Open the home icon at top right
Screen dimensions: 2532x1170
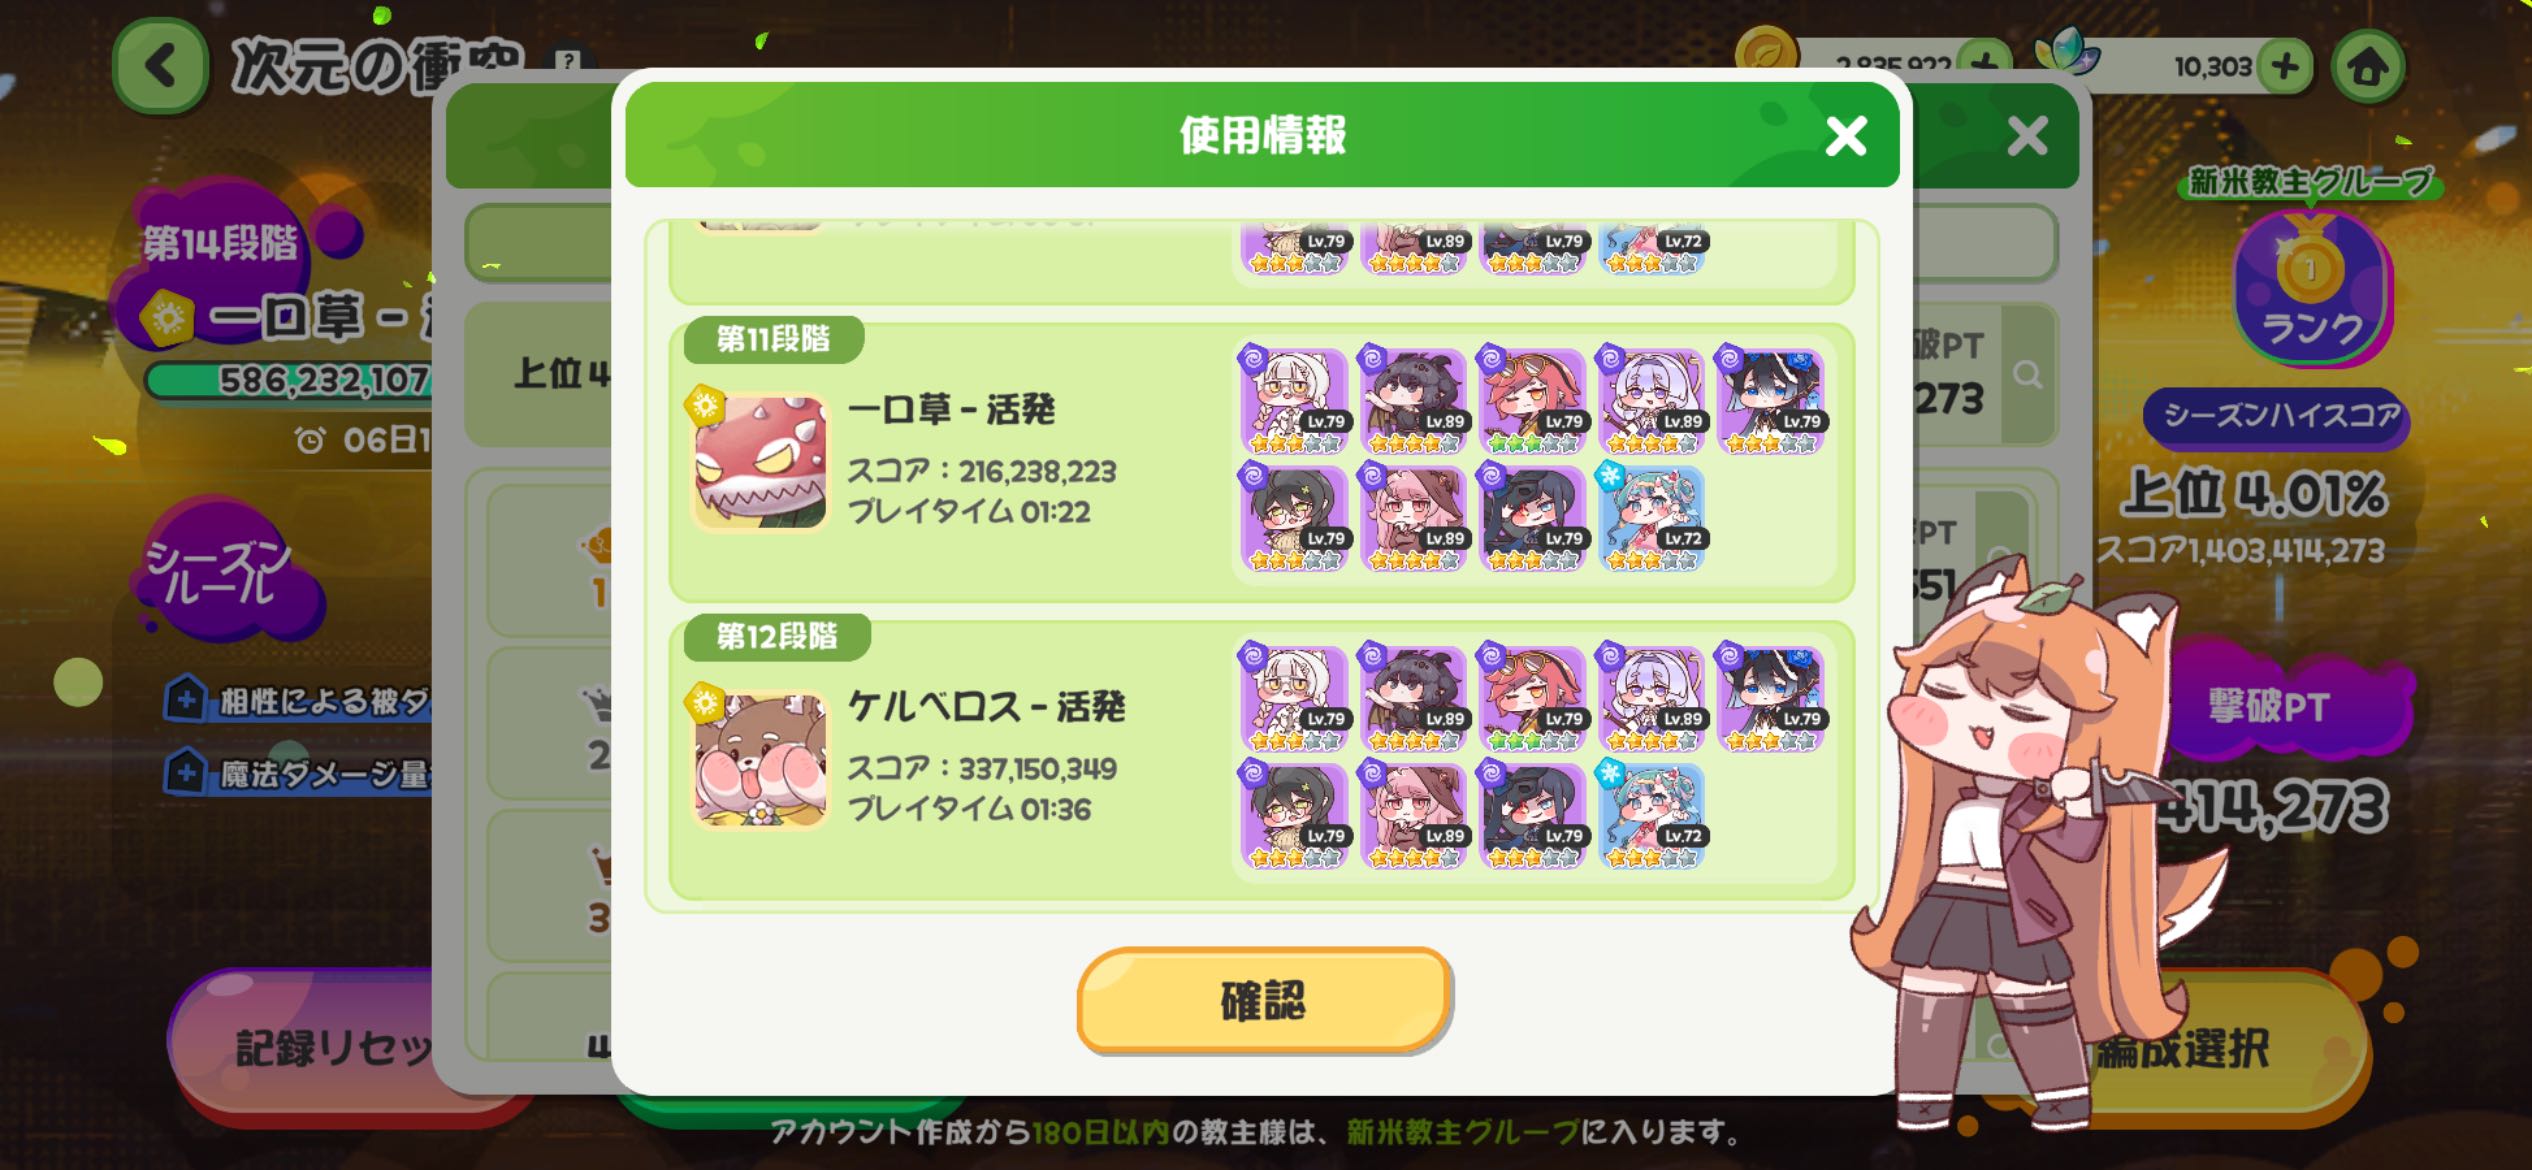coord(2367,67)
